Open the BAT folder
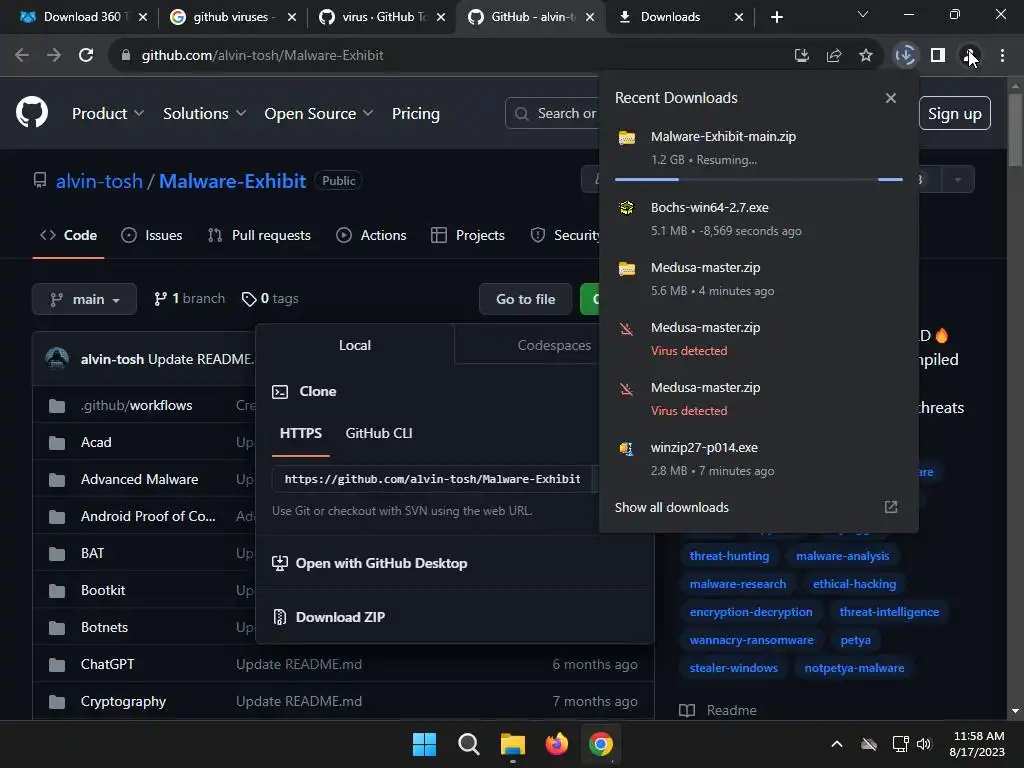 tap(92, 553)
